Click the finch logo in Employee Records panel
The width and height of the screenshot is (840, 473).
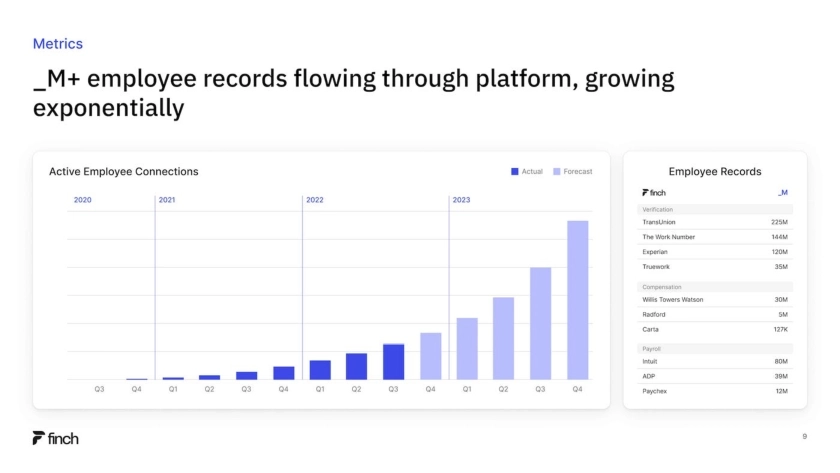point(654,192)
